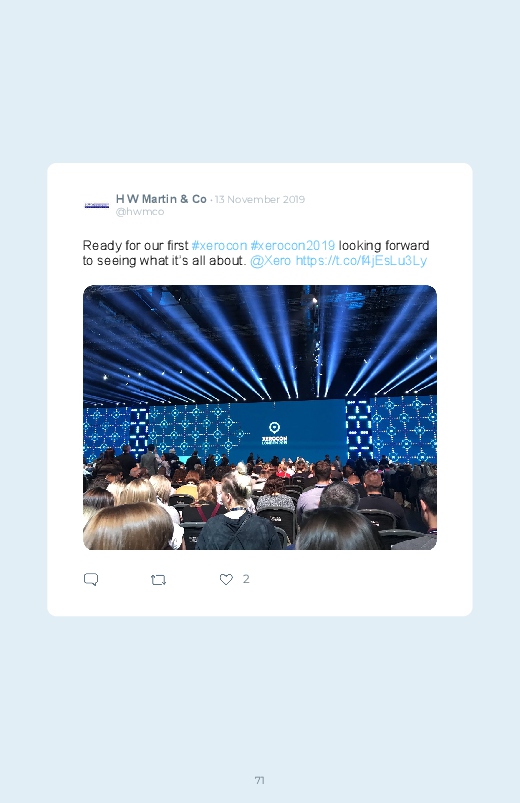
Task: Click the like count number 2
Action: pyautogui.click(x=246, y=579)
